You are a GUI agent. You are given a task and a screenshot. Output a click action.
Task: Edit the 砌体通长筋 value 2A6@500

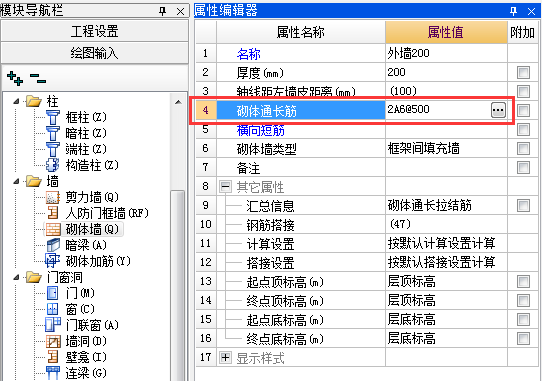(x=438, y=110)
